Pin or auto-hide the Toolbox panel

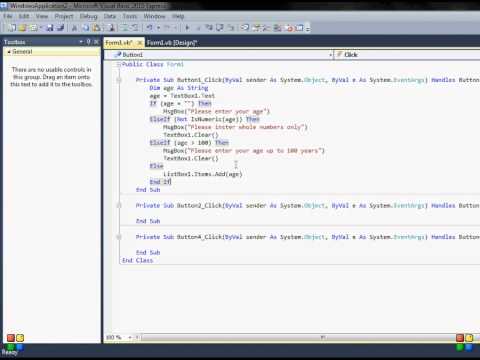89,42
